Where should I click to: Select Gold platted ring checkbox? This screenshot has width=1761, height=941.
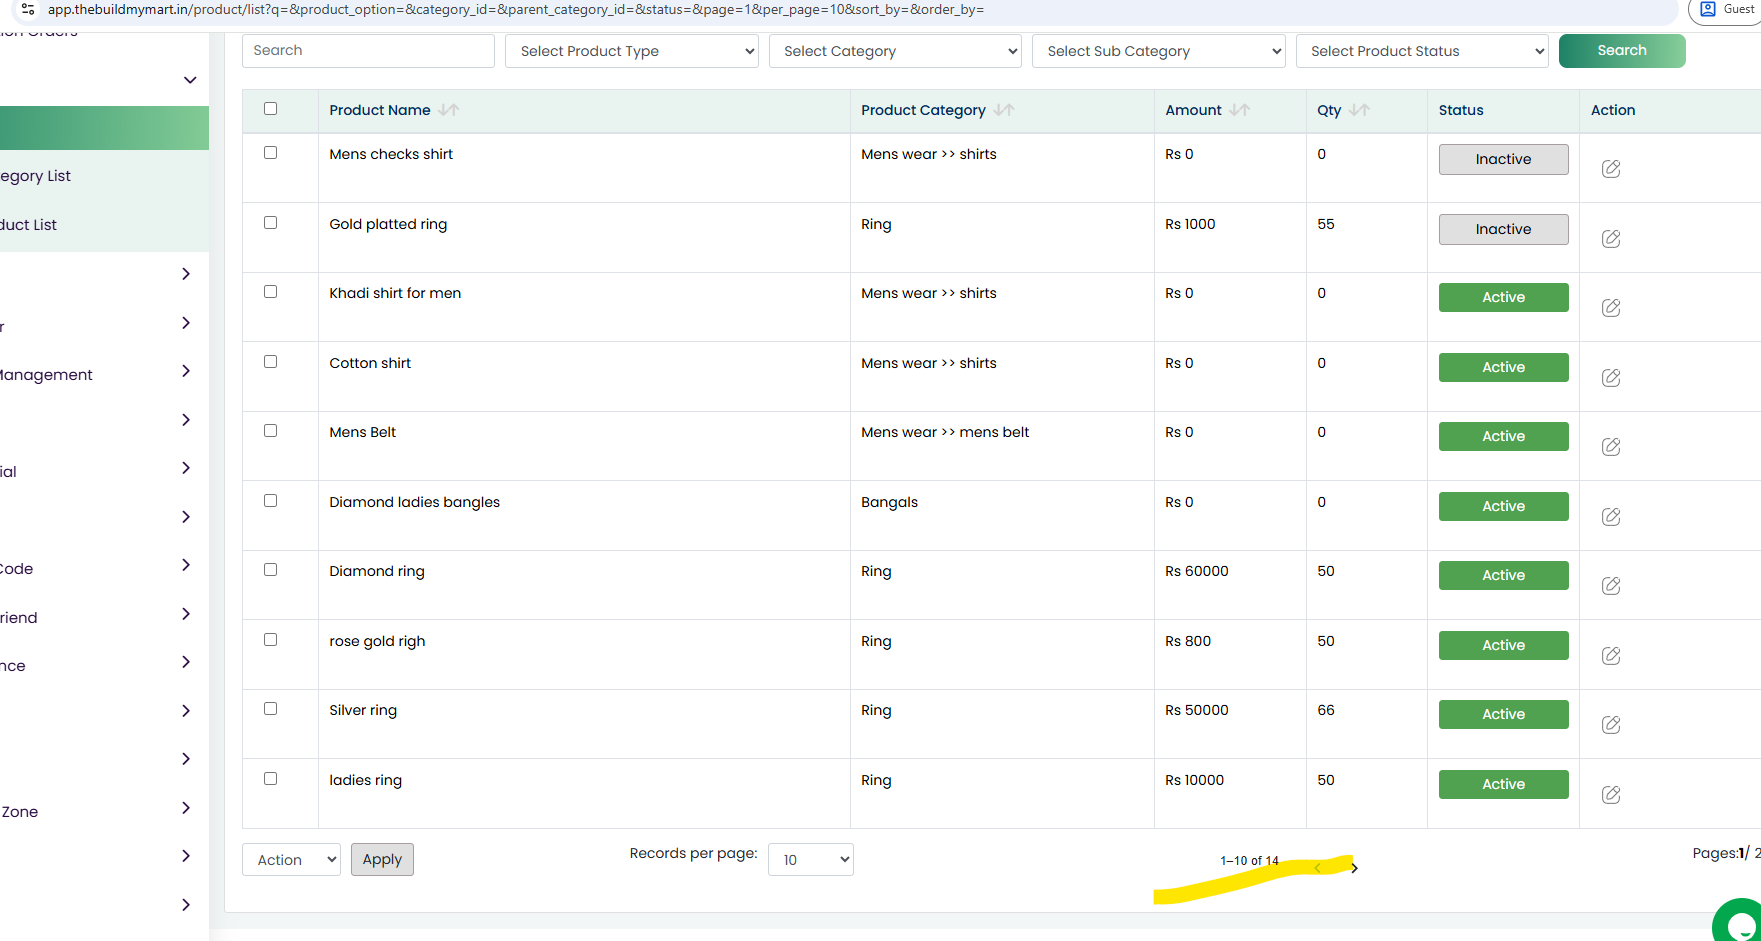(270, 223)
